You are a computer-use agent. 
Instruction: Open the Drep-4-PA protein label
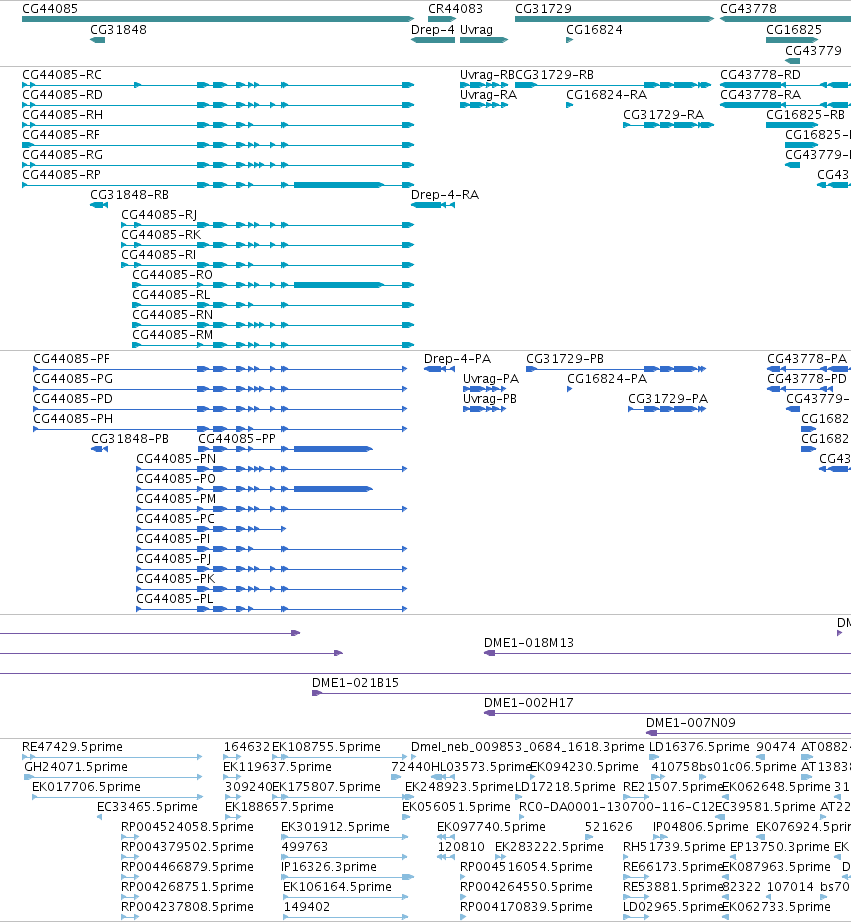(458, 359)
